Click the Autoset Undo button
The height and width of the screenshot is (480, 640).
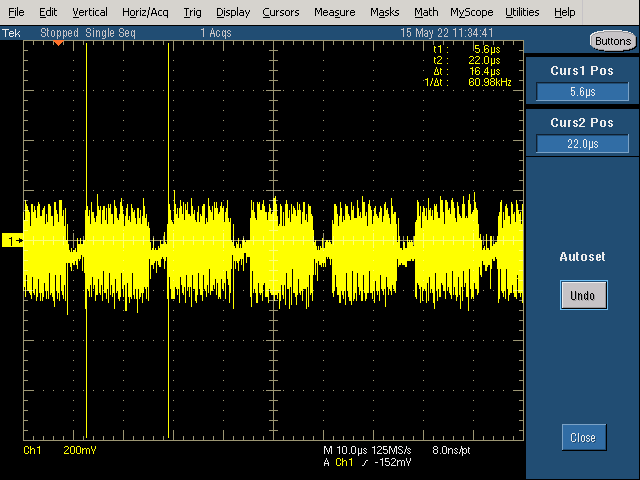[584, 295]
